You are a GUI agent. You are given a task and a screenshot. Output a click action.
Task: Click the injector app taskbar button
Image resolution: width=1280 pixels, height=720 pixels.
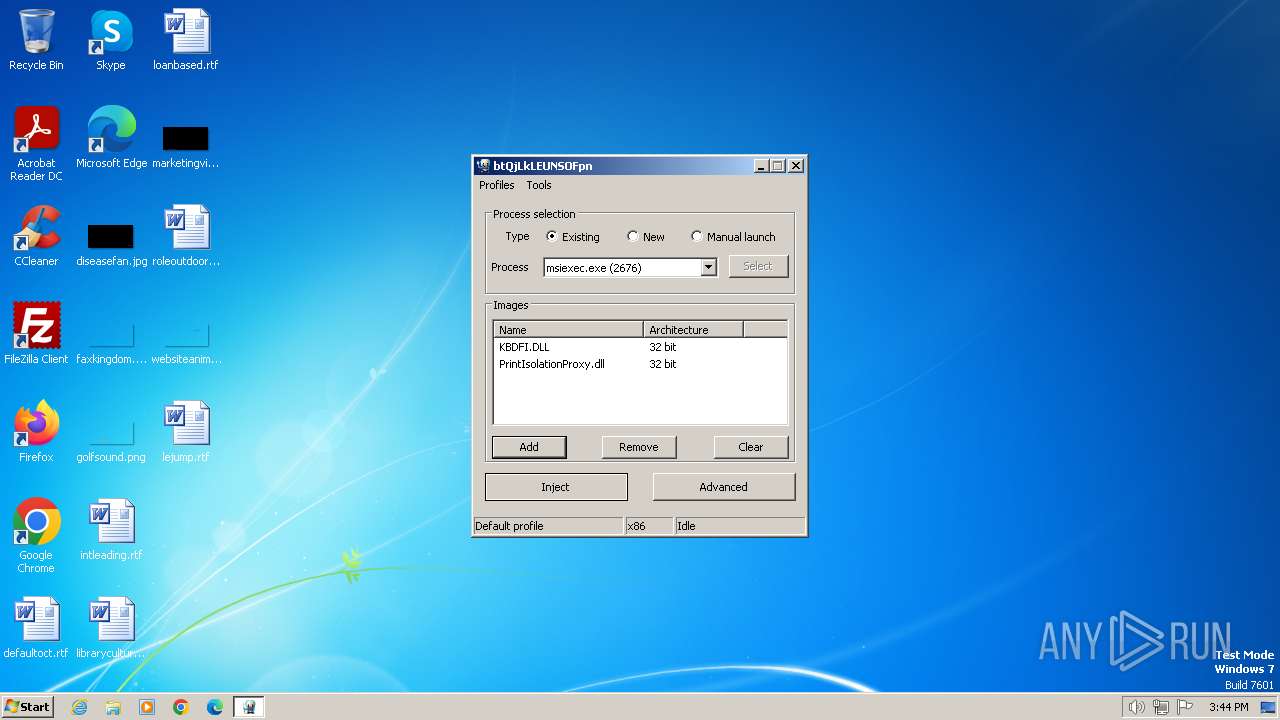(x=249, y=707)
